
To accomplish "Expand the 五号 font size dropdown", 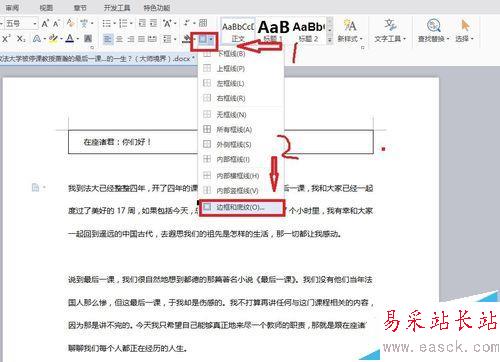I will coord(35,24).
